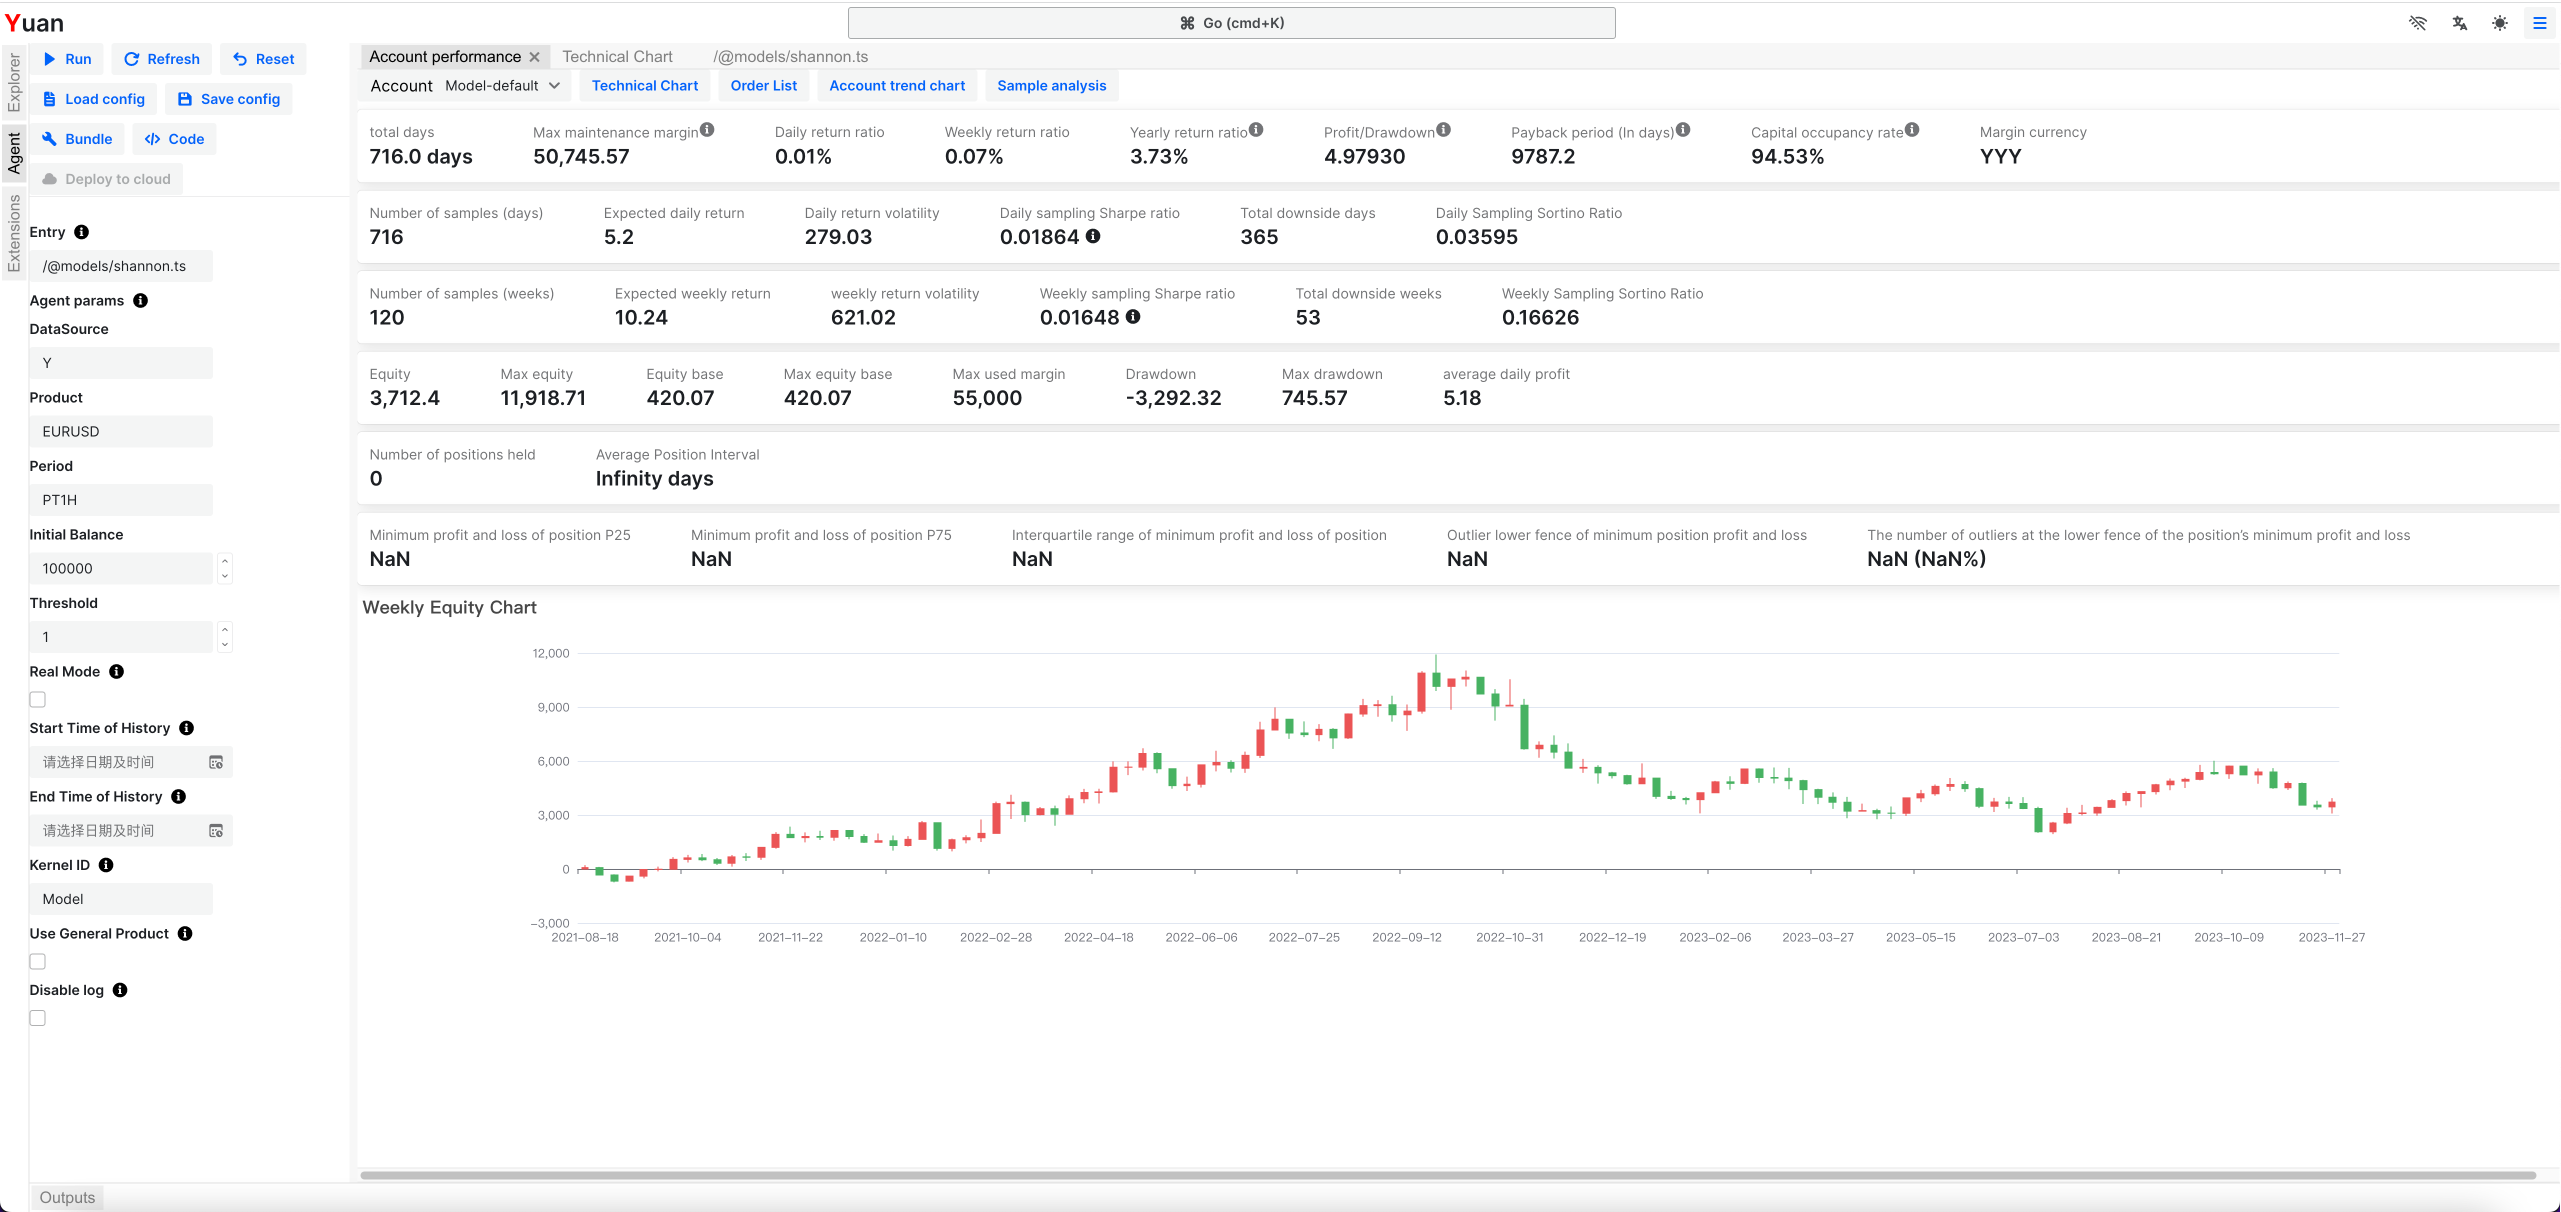The width and height of the screenshot is (2561, 1212).
Task: Switch to the Technical Chart tab
Action: tap(617, 57)
